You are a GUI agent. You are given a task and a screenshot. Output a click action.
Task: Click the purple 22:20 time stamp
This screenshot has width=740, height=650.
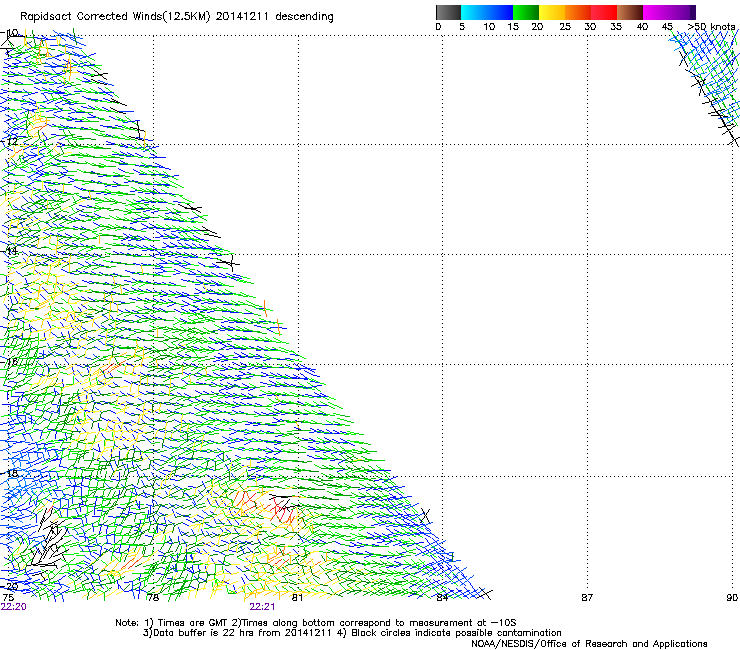(x=14, y=607)
